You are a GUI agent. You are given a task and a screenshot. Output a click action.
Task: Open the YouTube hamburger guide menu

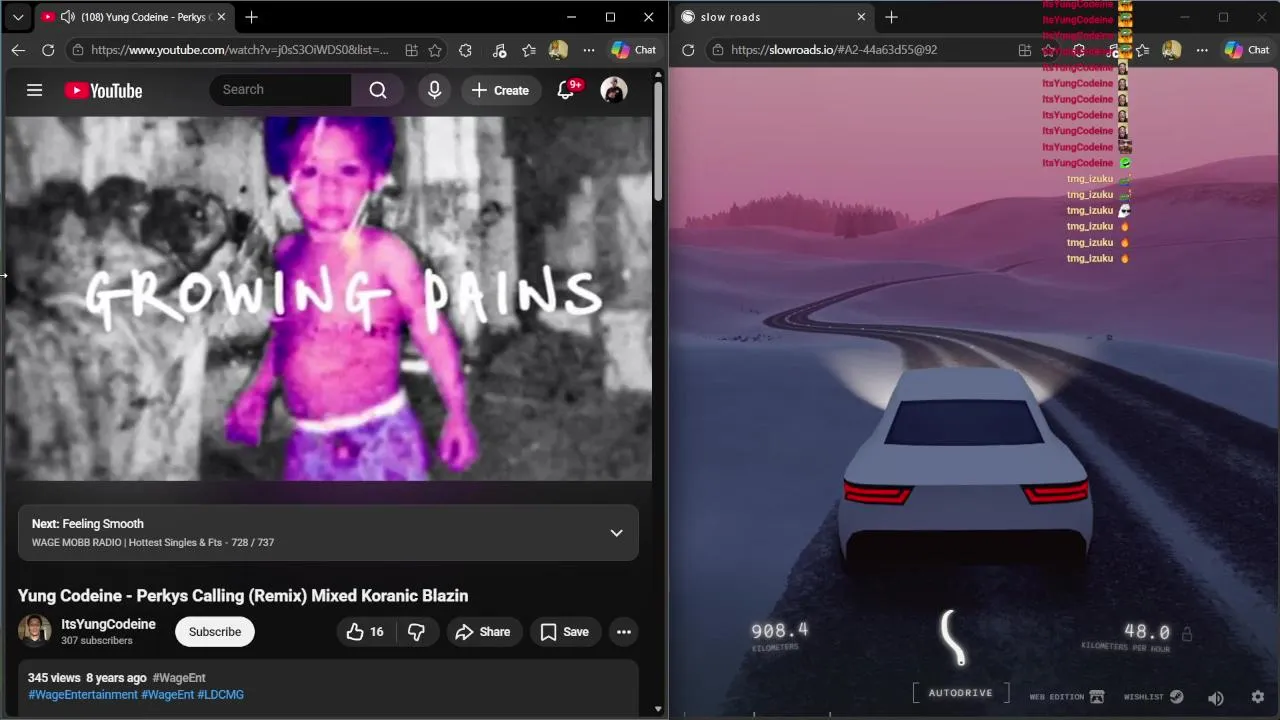pyautogui.click(x=34, y=90)
